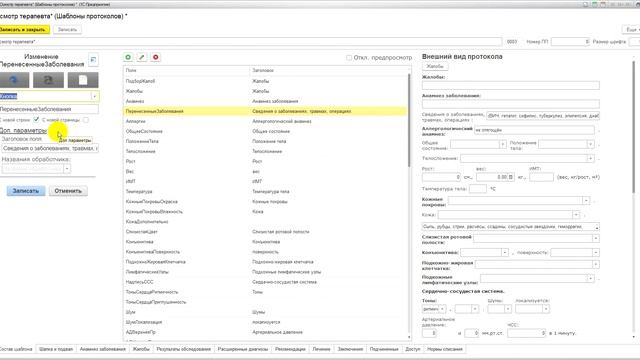
Task: Click the red delete field icon
Action: point(156,58)
